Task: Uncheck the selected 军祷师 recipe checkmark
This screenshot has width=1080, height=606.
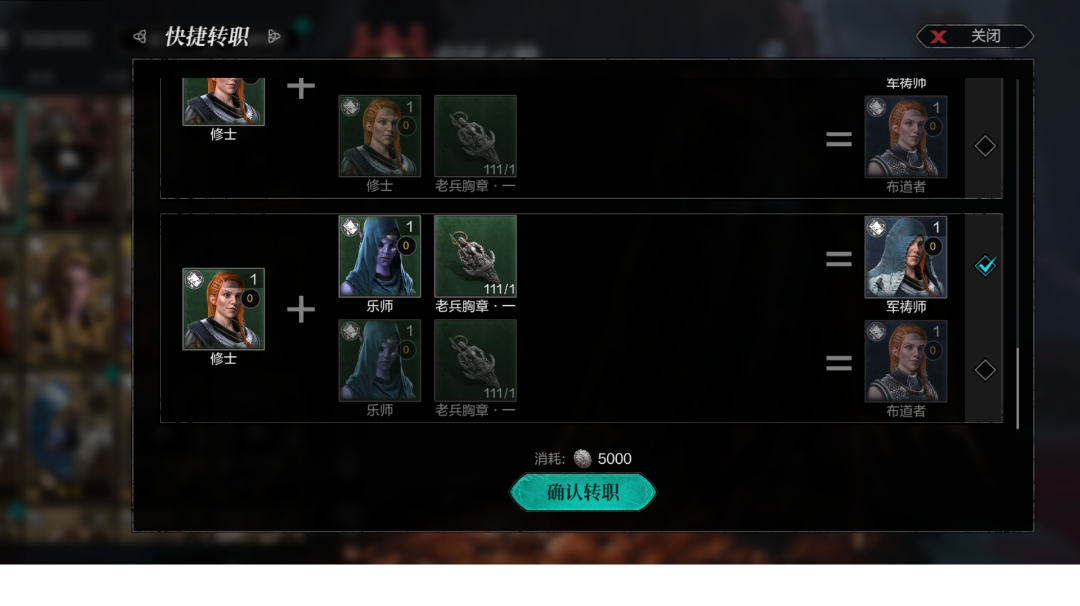Action: (x=985, y=265)
